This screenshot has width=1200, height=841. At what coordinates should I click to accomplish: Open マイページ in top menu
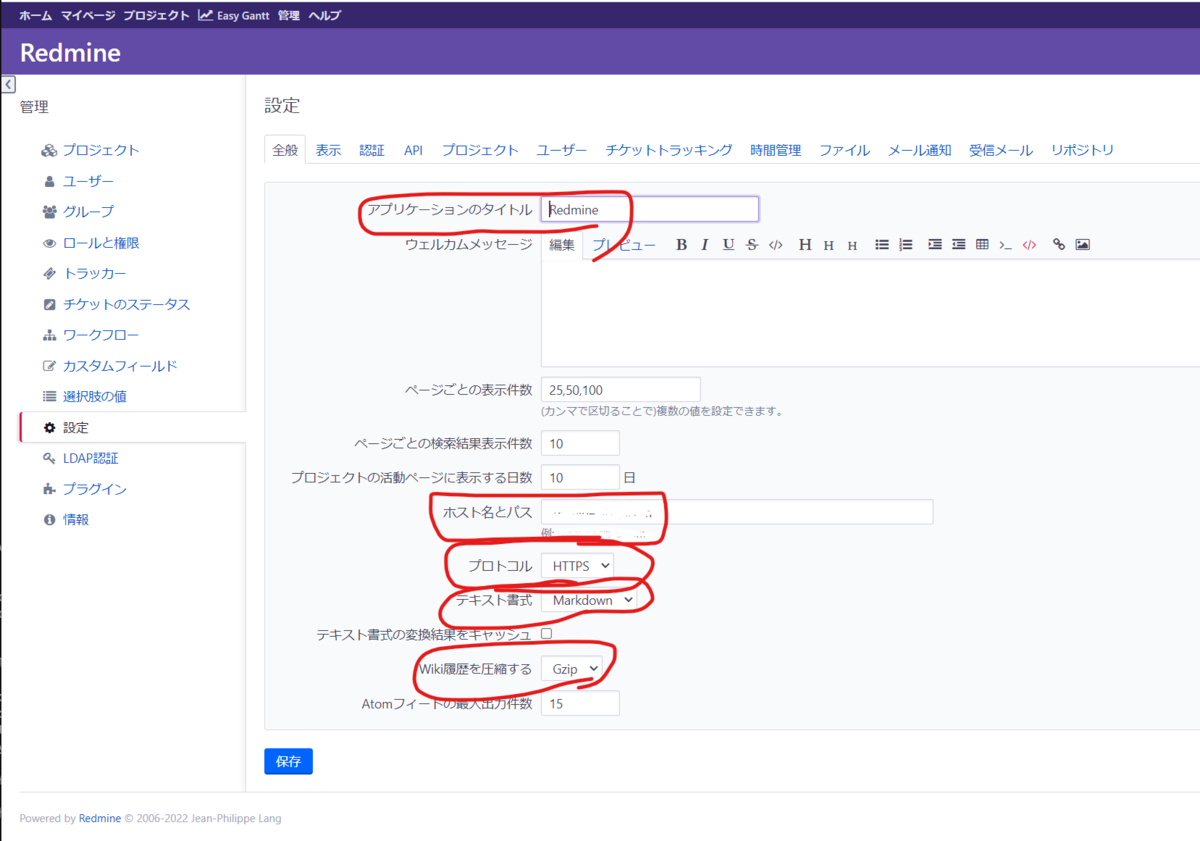click(87, 15)
